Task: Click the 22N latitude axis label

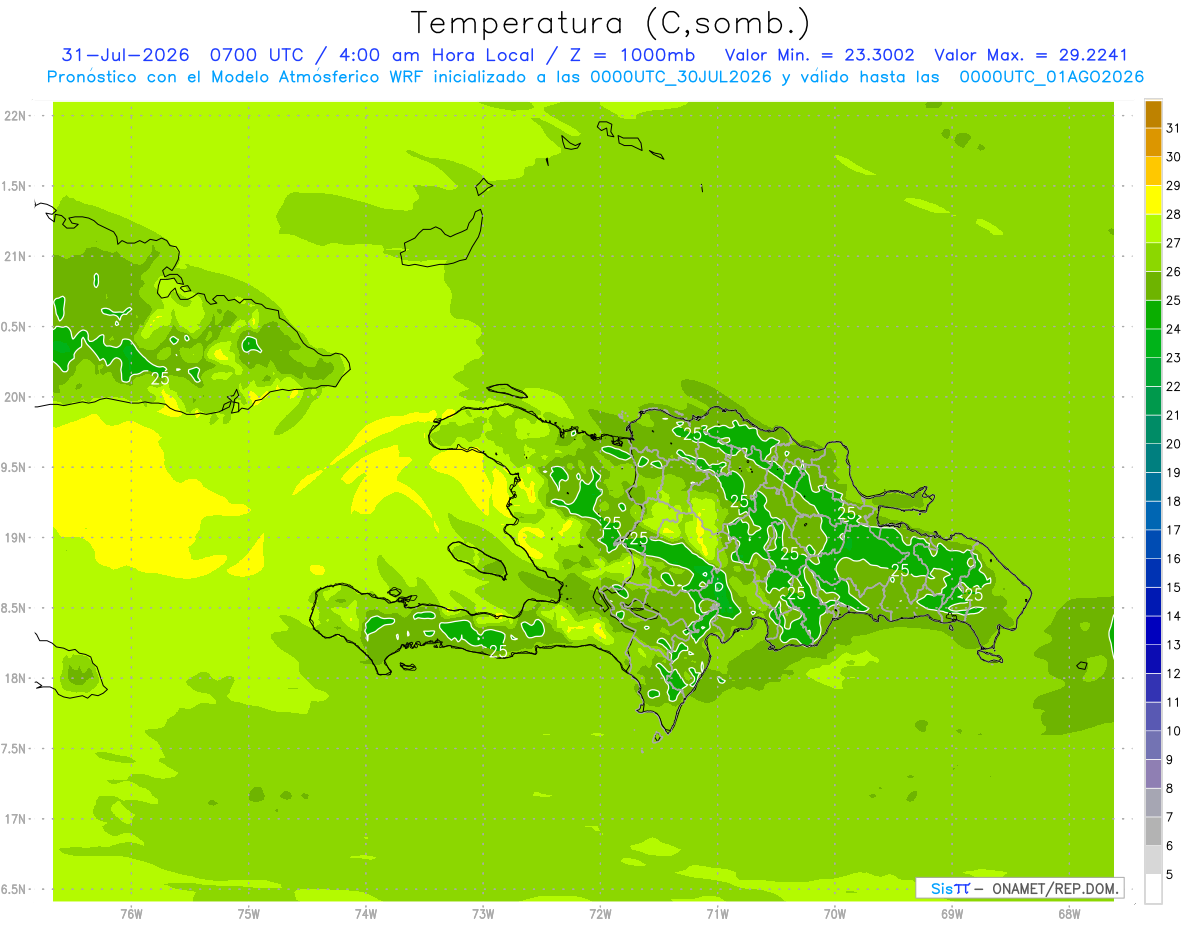Action: pos(16,116)
